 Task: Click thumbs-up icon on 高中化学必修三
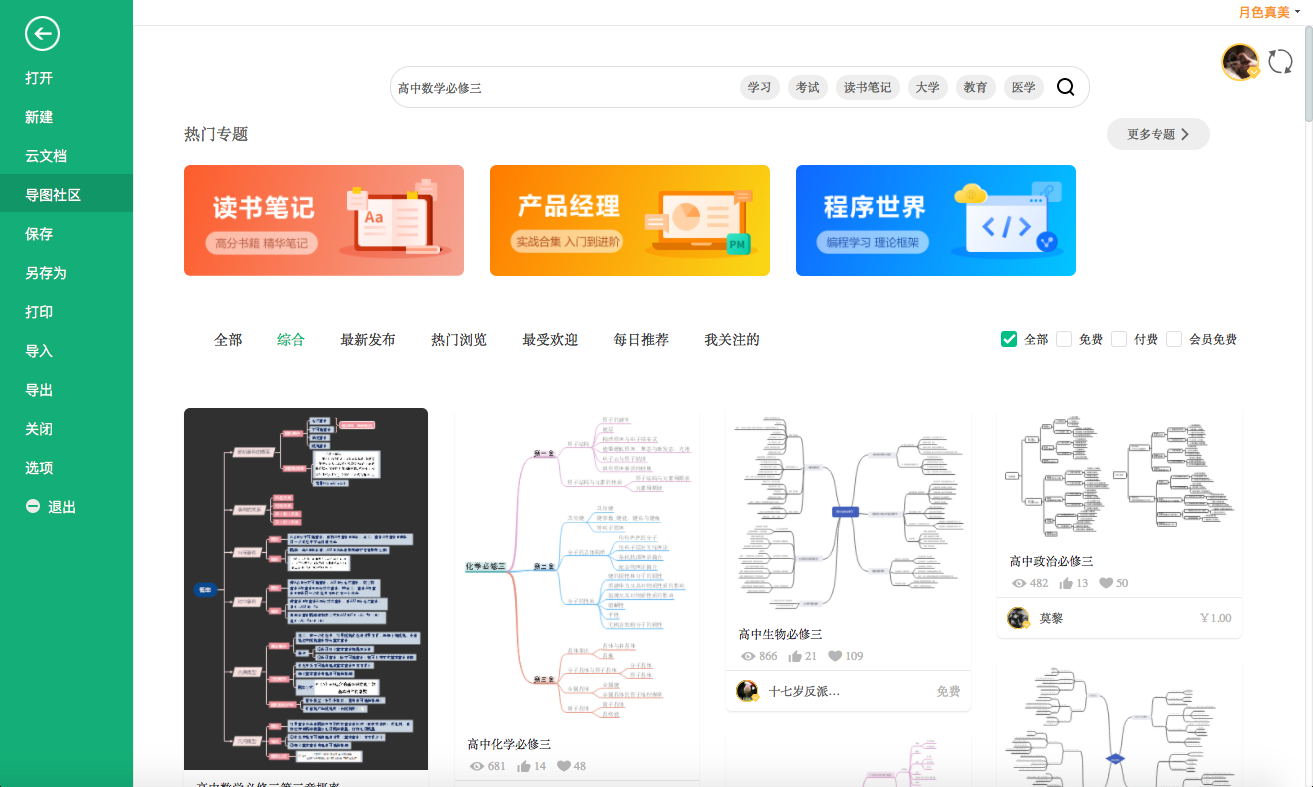tap(524, 766)
